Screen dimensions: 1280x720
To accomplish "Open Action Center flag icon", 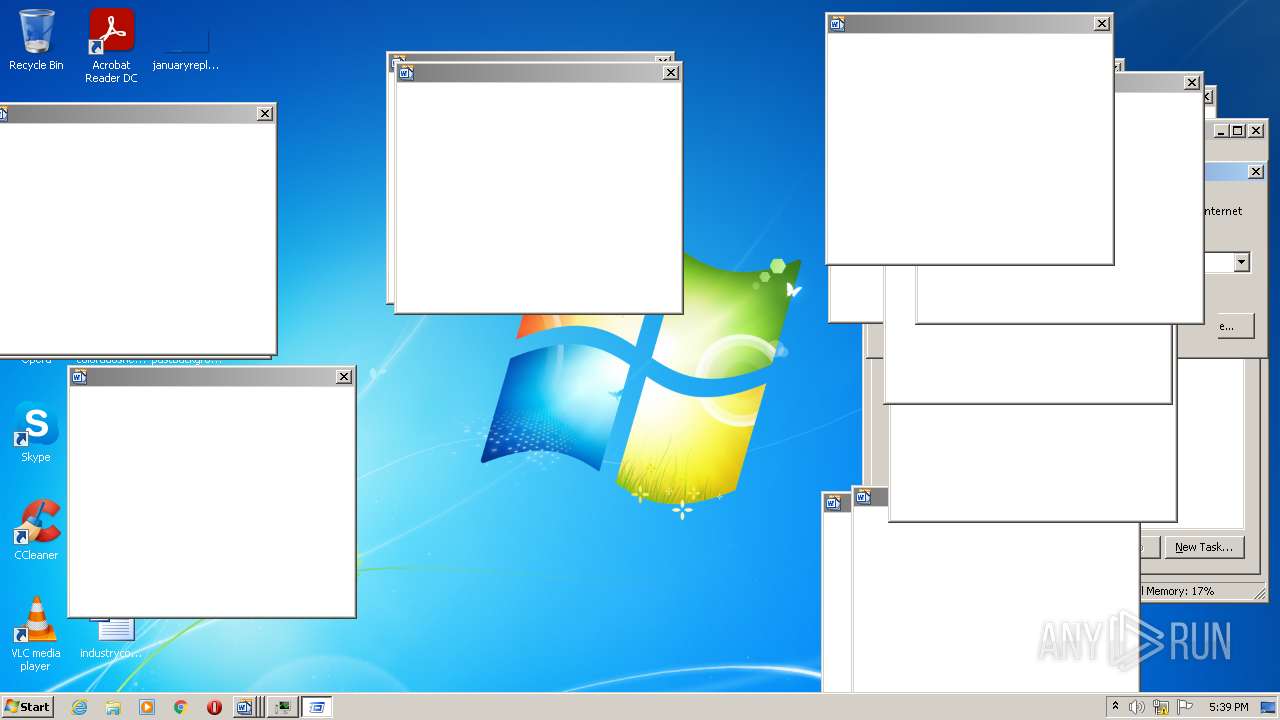I will pyautogui.click(x=1185, y=707).
